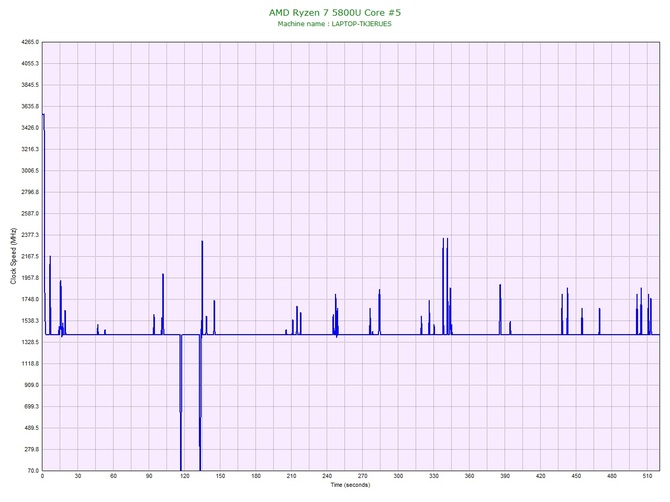670x502 pixels.
Task: Click the 480 tick on time axis
Action: 611,476
